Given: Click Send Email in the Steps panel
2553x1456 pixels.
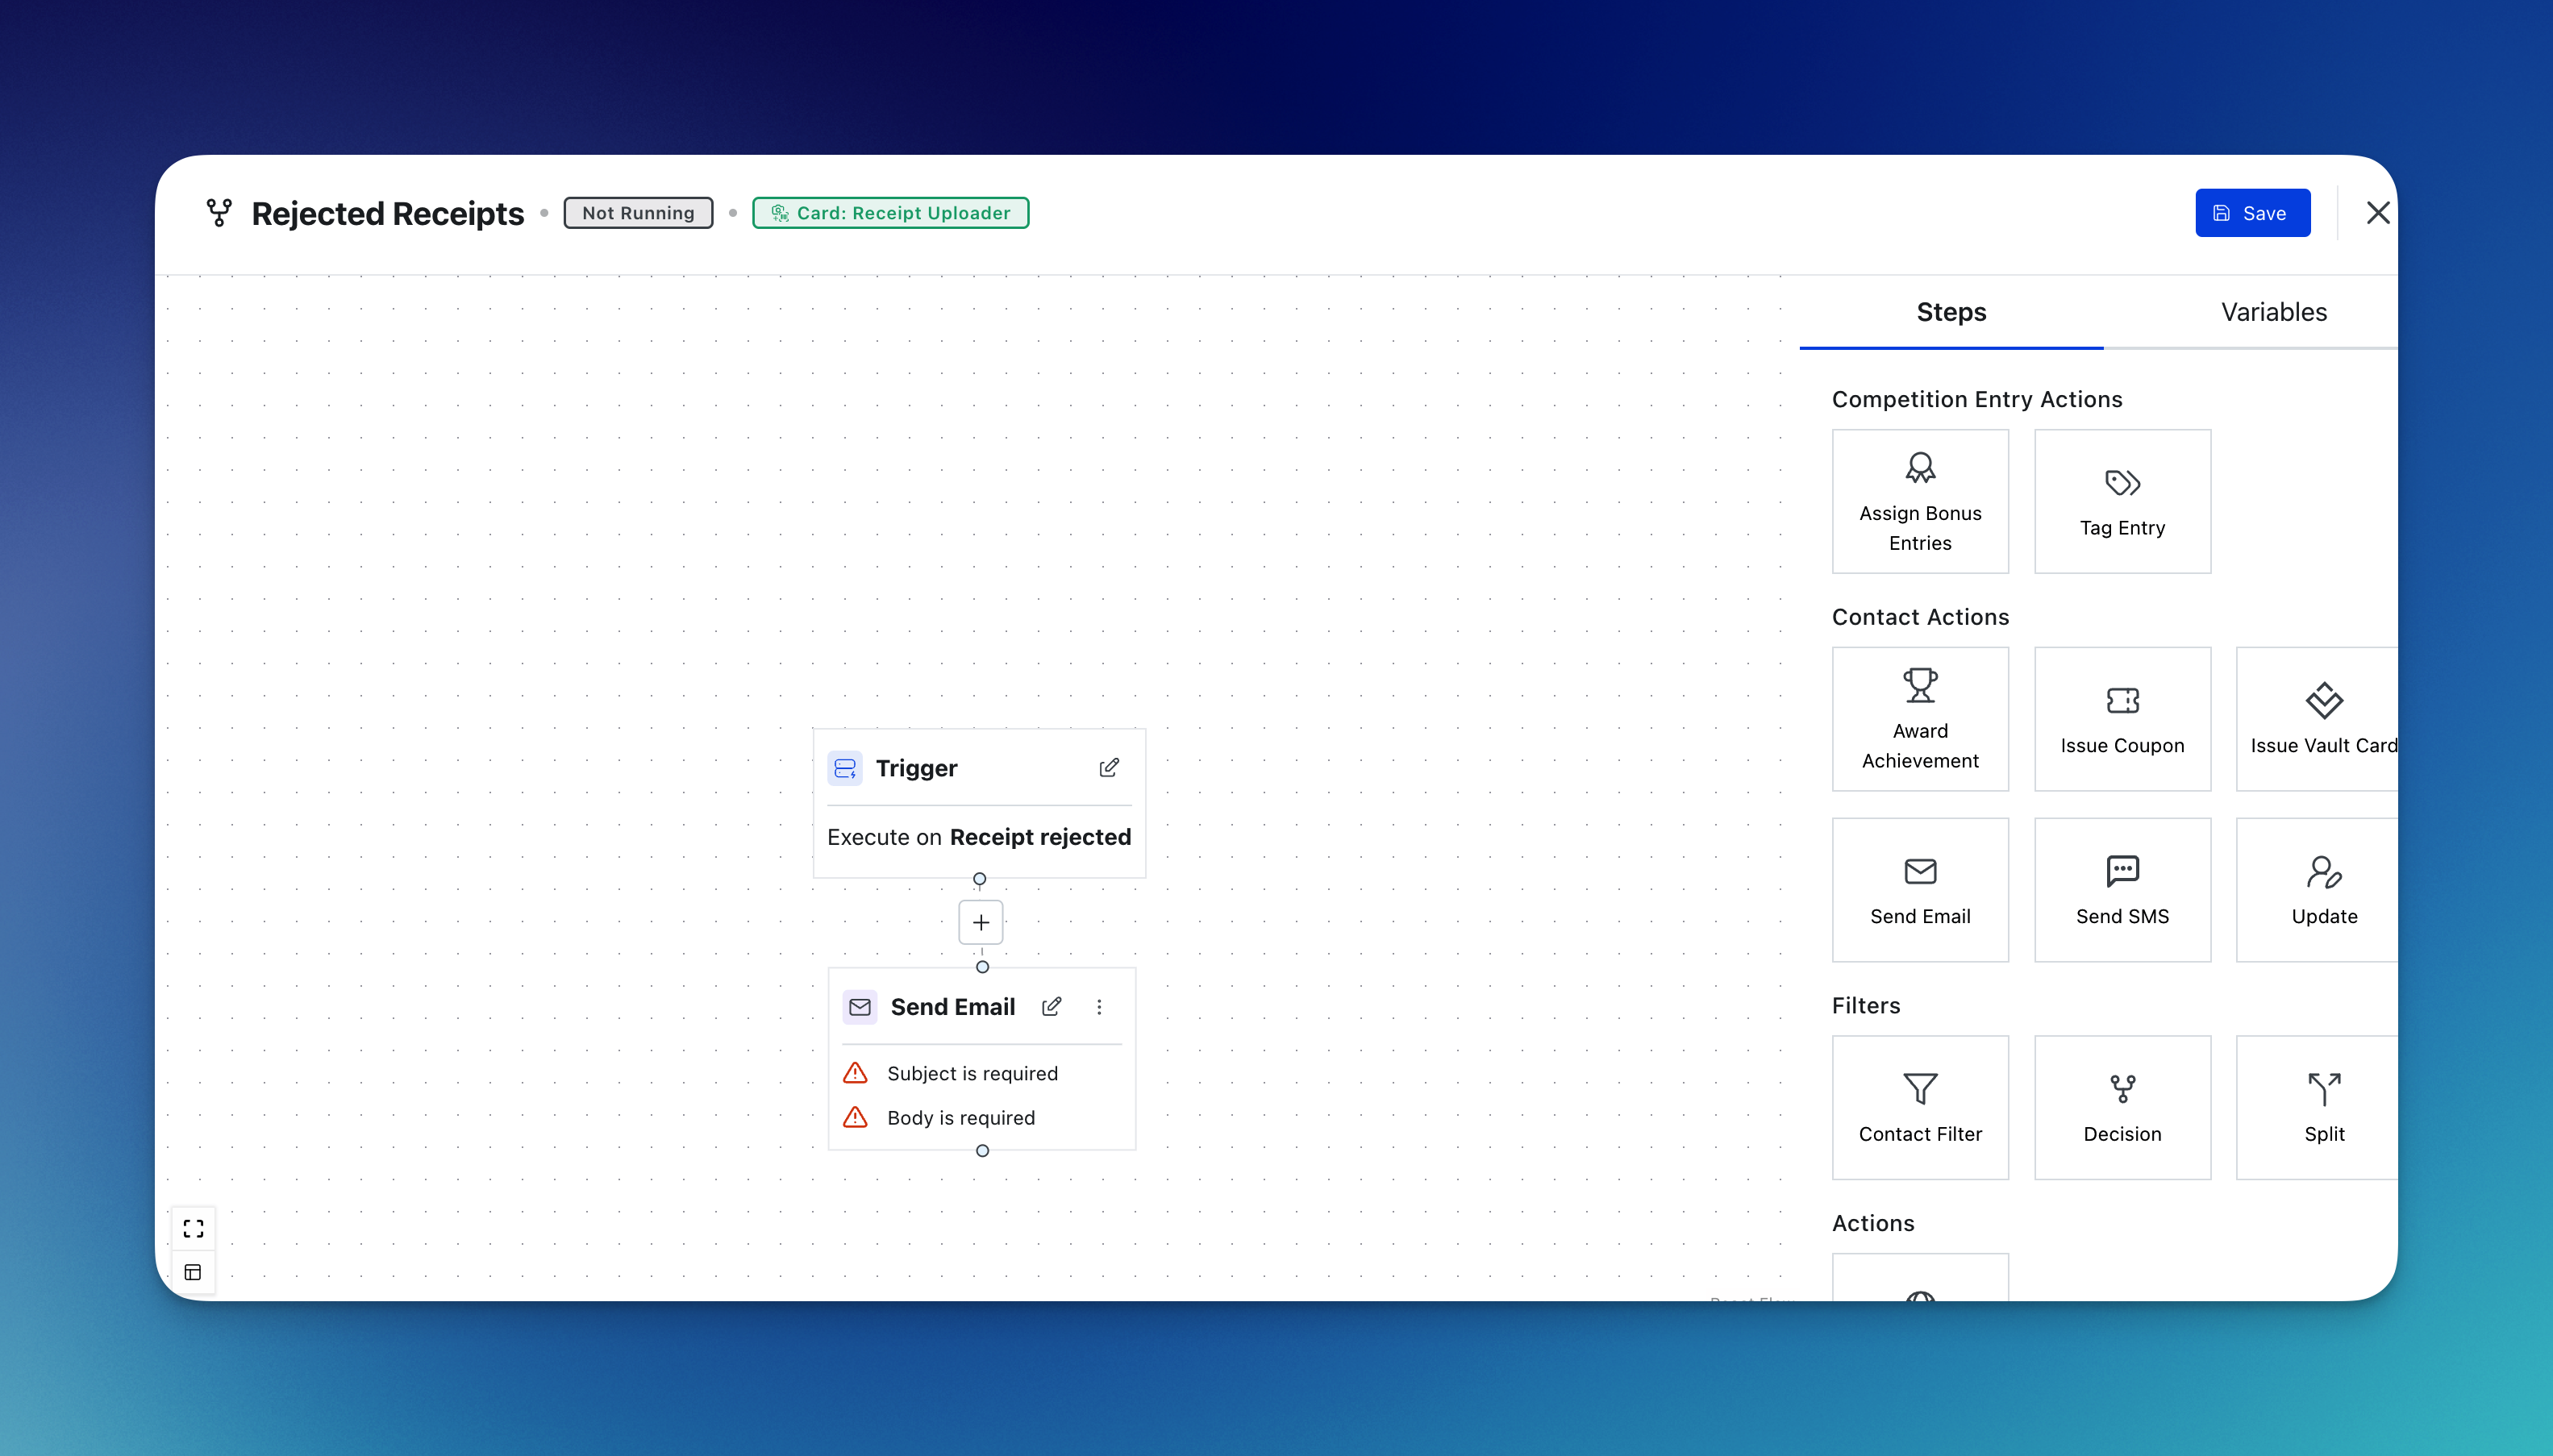Looking at the screenshot, I should pos(1919,889).
